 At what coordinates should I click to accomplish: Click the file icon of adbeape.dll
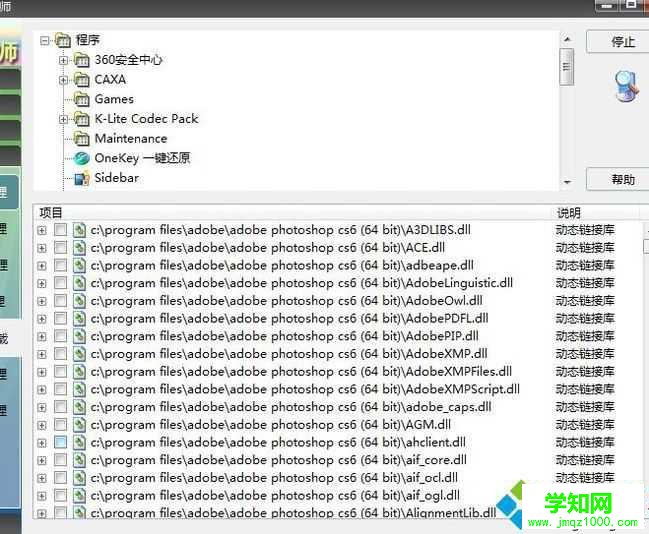pyautogui.click(x=79, y=266)
